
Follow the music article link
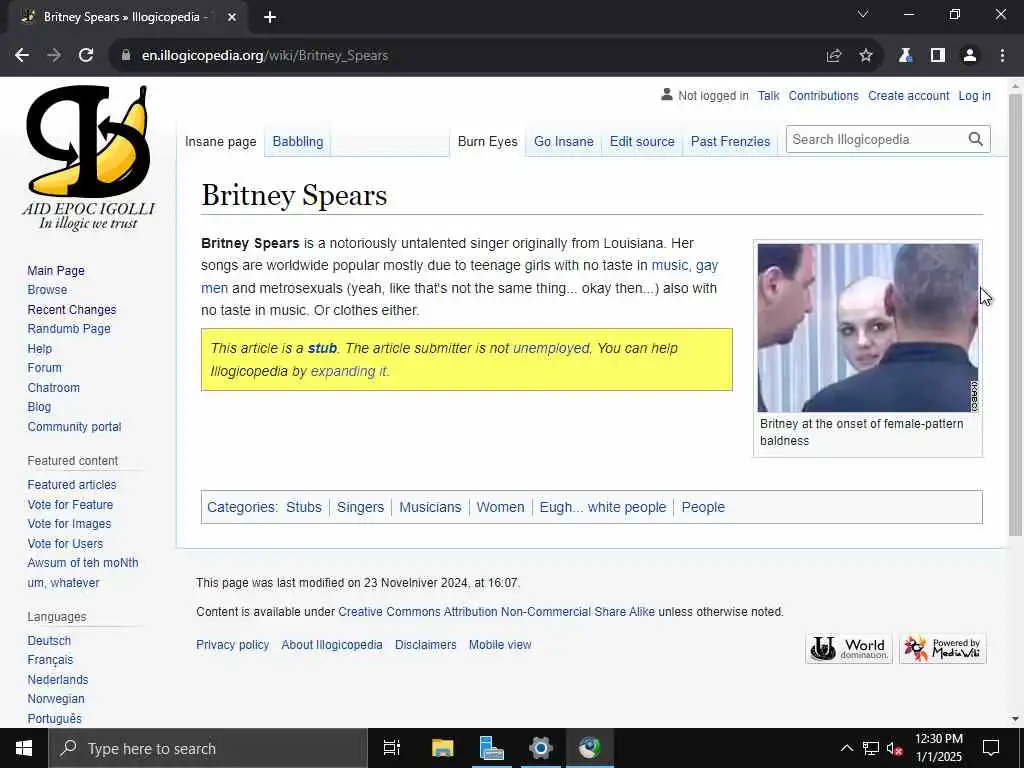[x=670, y=265]
